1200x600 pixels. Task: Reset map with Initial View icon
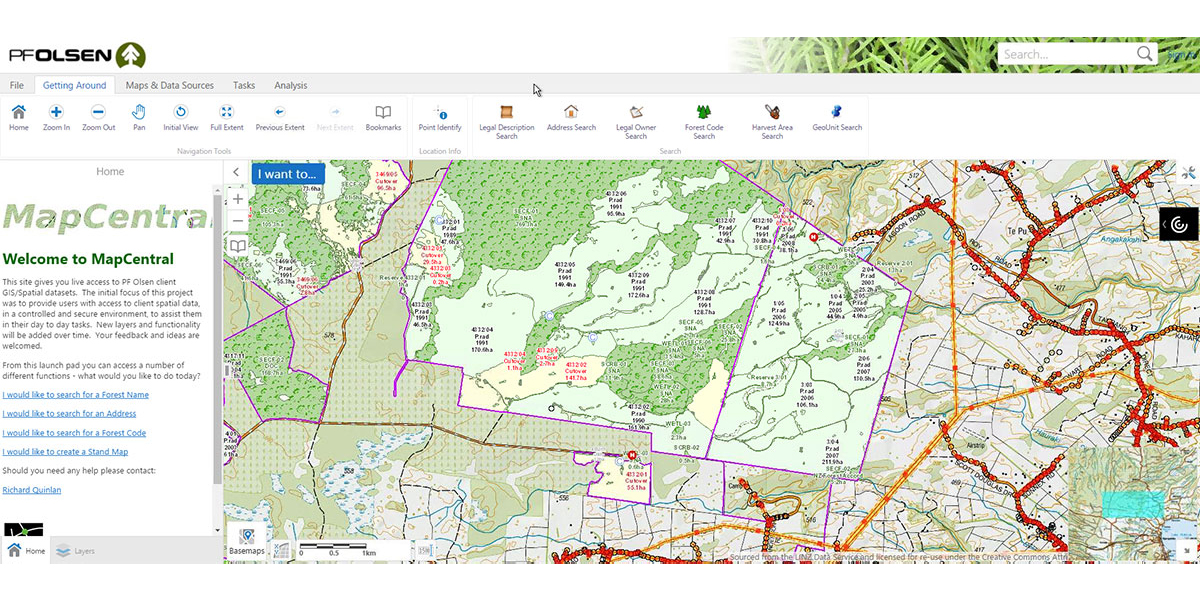coord(181,115)
